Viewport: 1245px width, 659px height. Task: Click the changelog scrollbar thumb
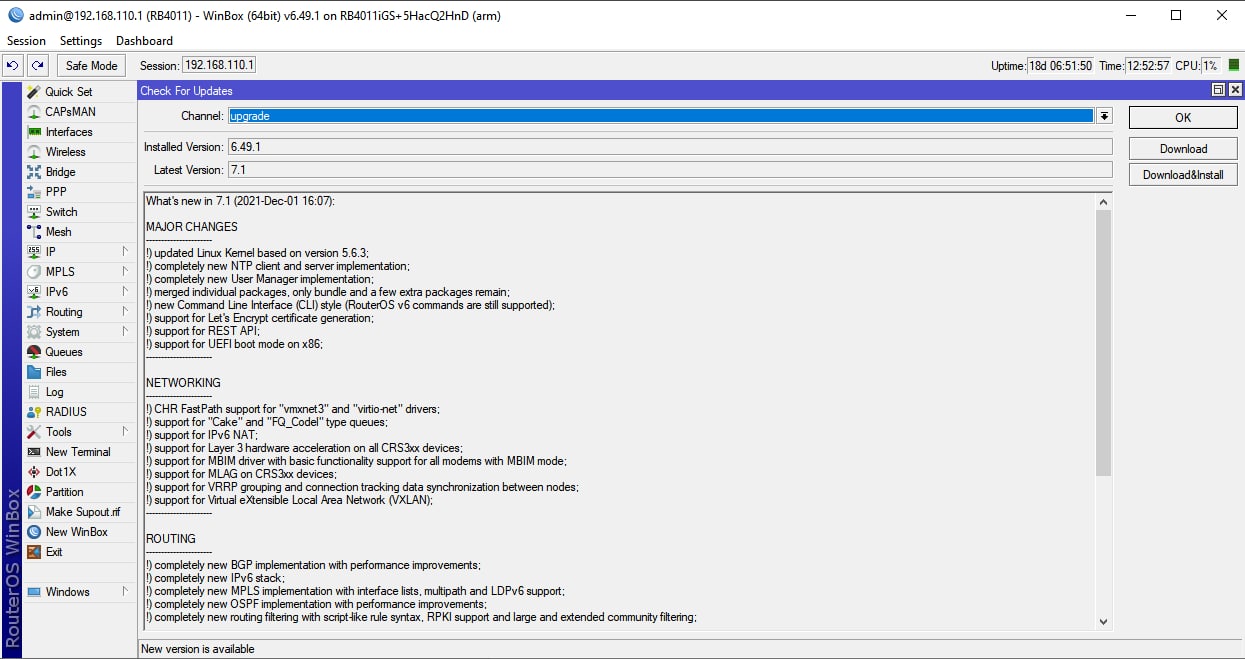pos(1103,343)
